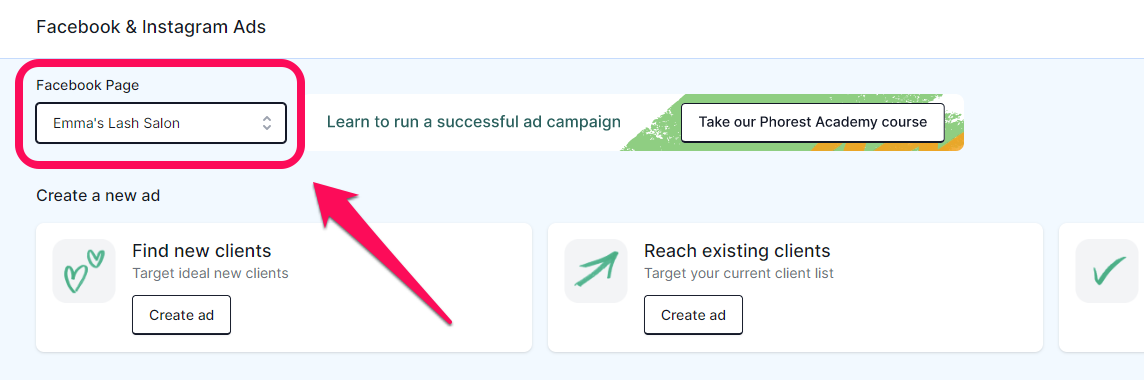The width and height of the screenshot is (1144, 380).
Task: Click the Facebook Page field label
Action: click(x=88, y=85)
